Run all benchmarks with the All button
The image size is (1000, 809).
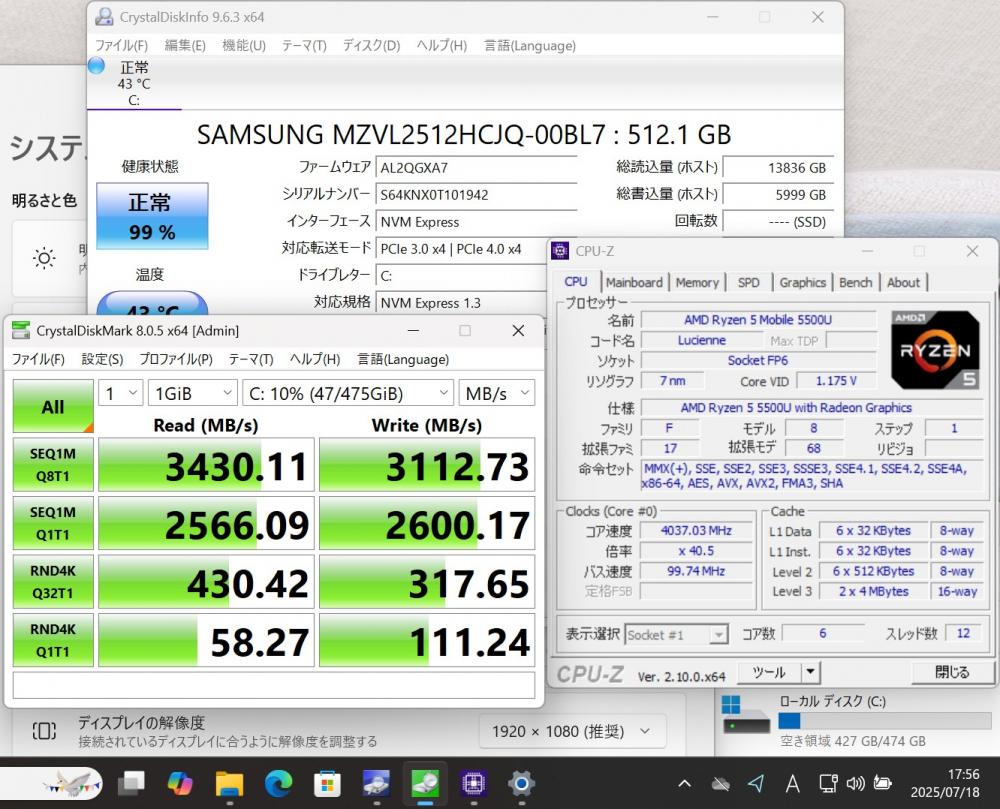(53, 406)
